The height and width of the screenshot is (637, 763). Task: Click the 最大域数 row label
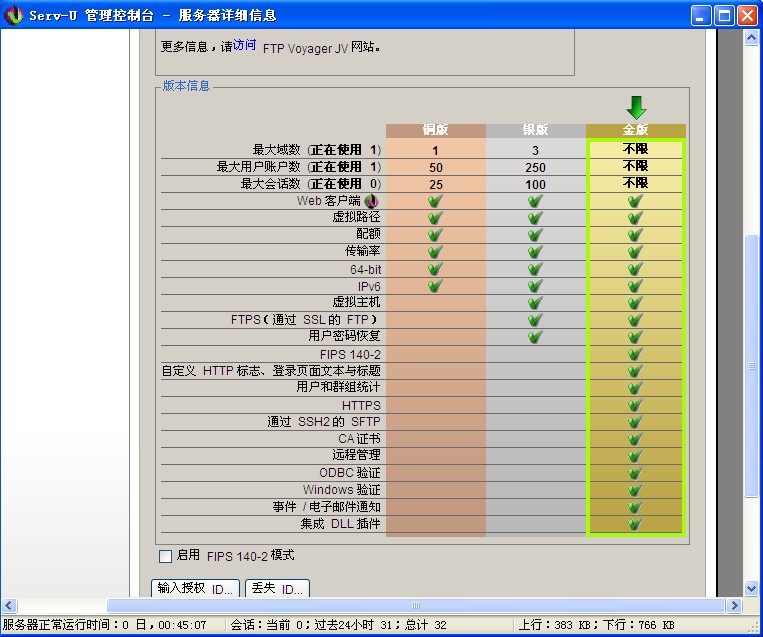coord(316,150)
